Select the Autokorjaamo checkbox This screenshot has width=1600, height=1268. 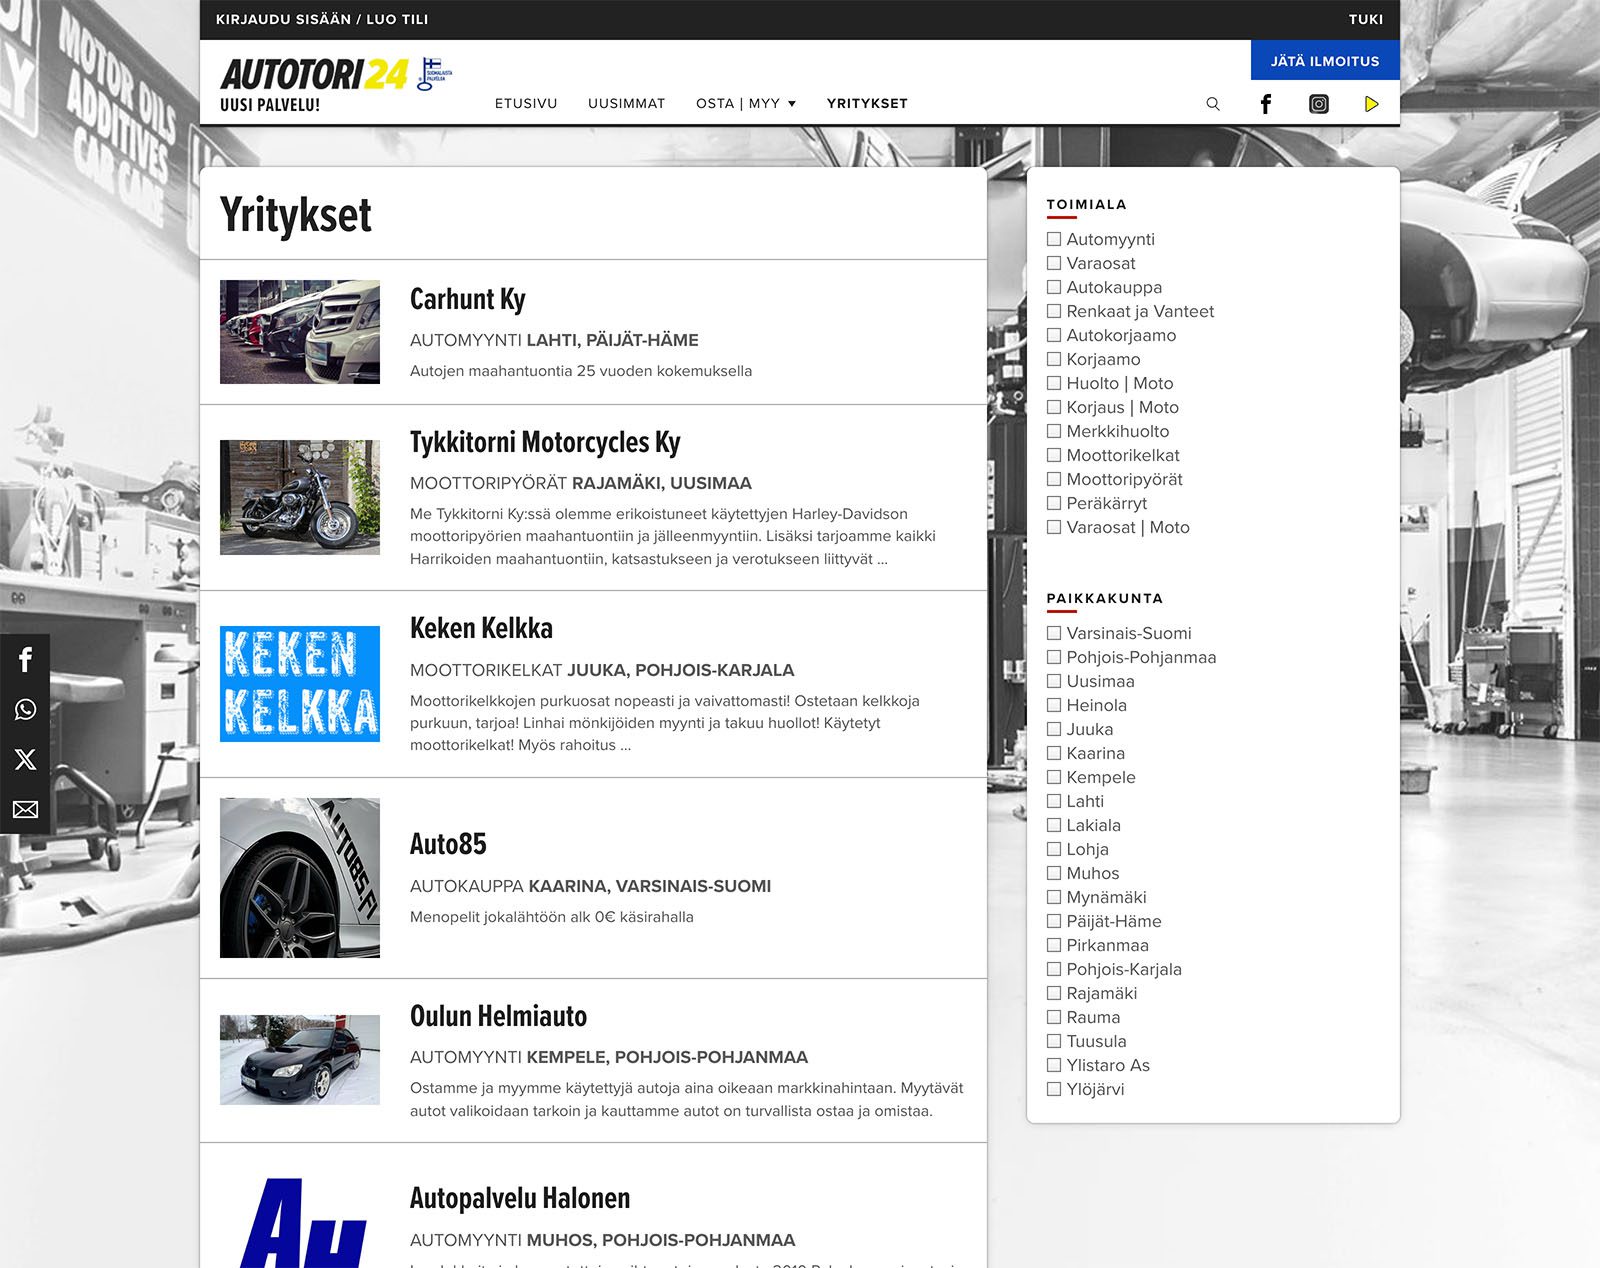pyautogui.click(x=1054, y=335)
